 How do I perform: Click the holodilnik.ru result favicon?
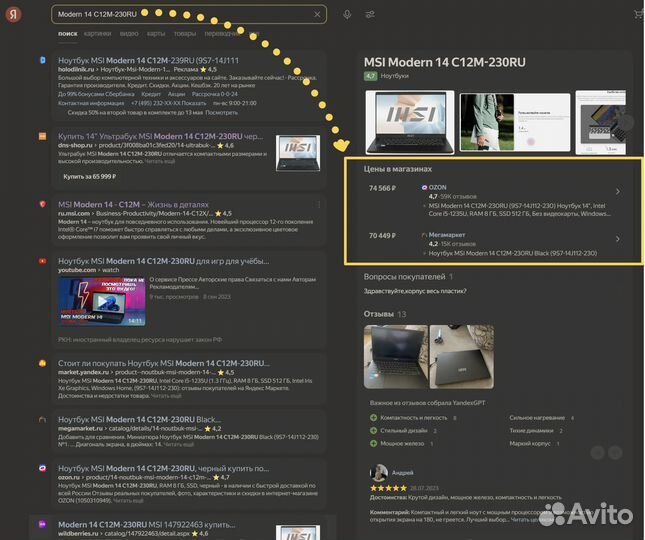tap(43, 60)
